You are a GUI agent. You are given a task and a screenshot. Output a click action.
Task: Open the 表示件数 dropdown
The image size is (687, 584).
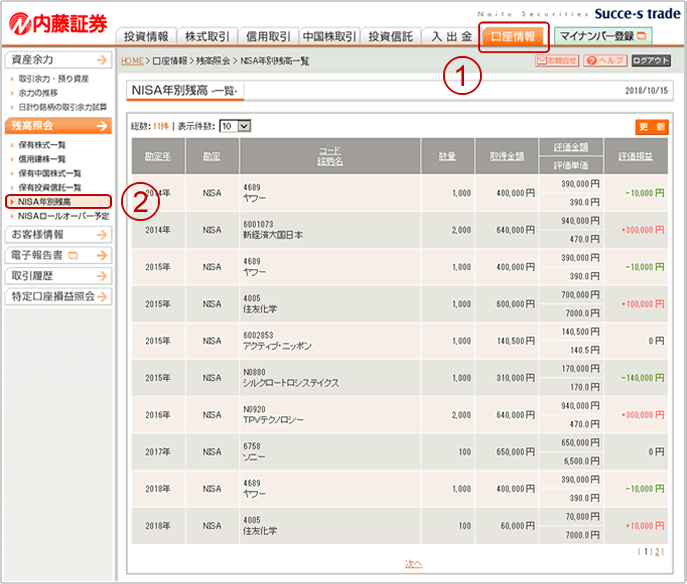point(235,126)
